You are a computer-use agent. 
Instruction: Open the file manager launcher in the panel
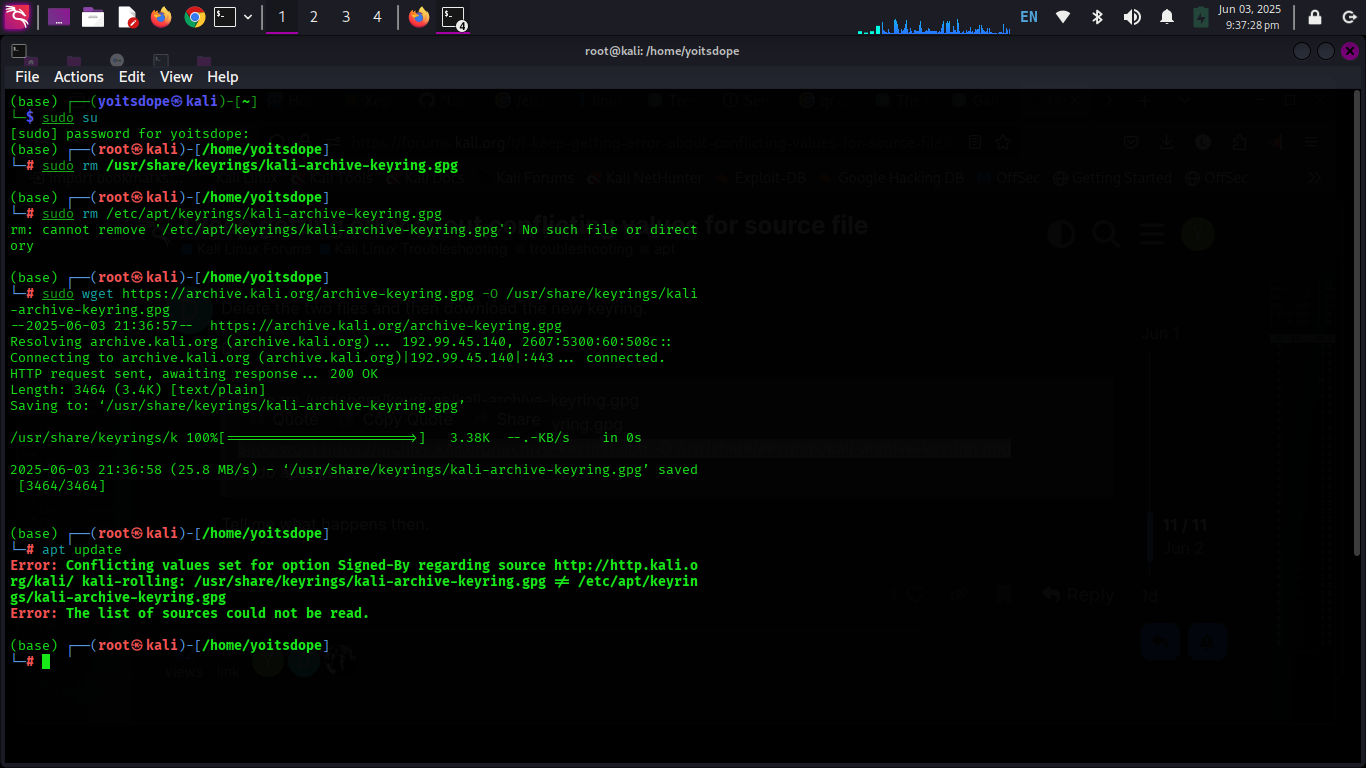(x=93, y=17)
